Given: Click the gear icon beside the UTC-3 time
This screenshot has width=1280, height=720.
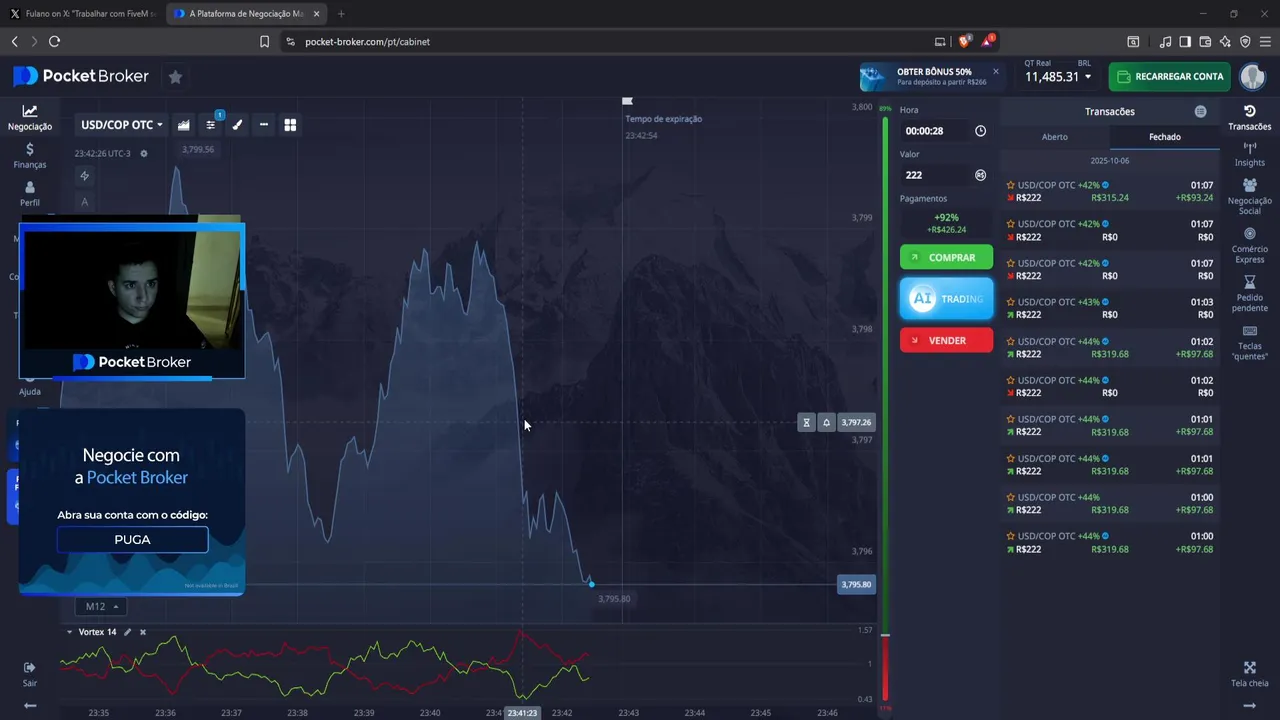Looking at the screenshot, I should click(144, 154).
